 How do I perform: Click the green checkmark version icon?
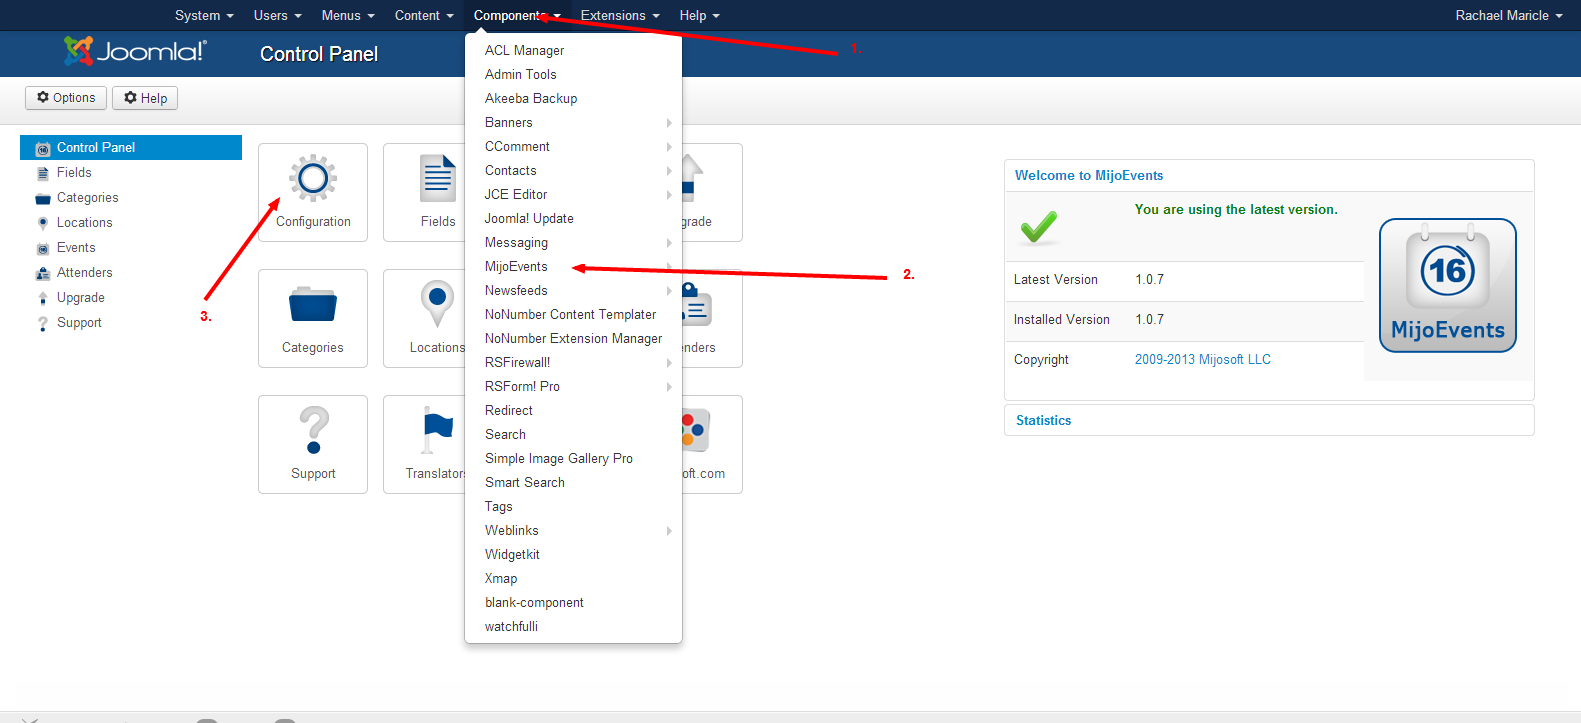click(1039, 227)
